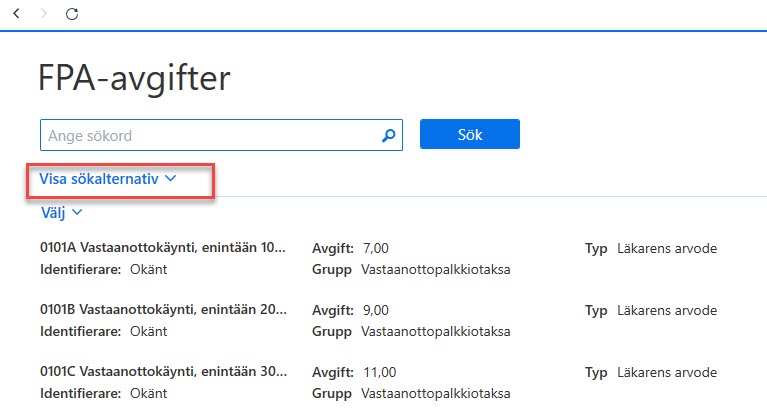Screen dimensions: 767x415
Task: Click Identifierare 'Okänt' under 0101C
Action: pyautogui.click(x=148, y=393)
